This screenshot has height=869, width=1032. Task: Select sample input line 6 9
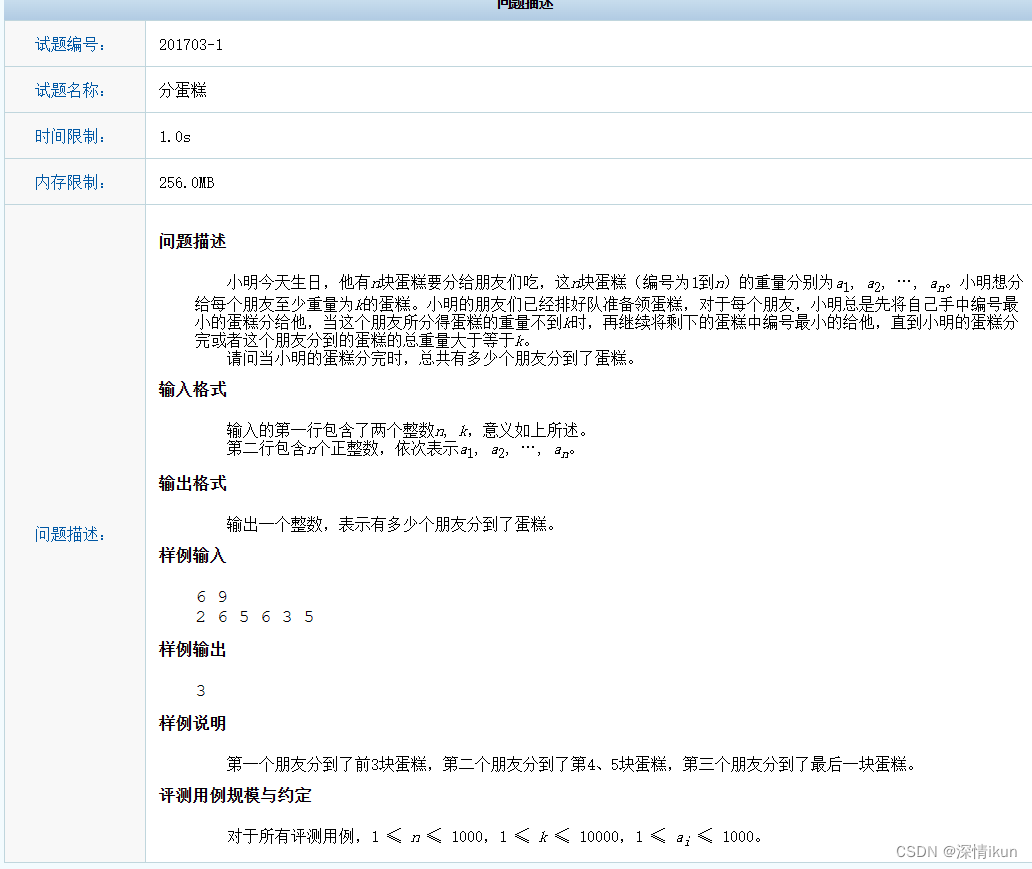tap(212, 597)
